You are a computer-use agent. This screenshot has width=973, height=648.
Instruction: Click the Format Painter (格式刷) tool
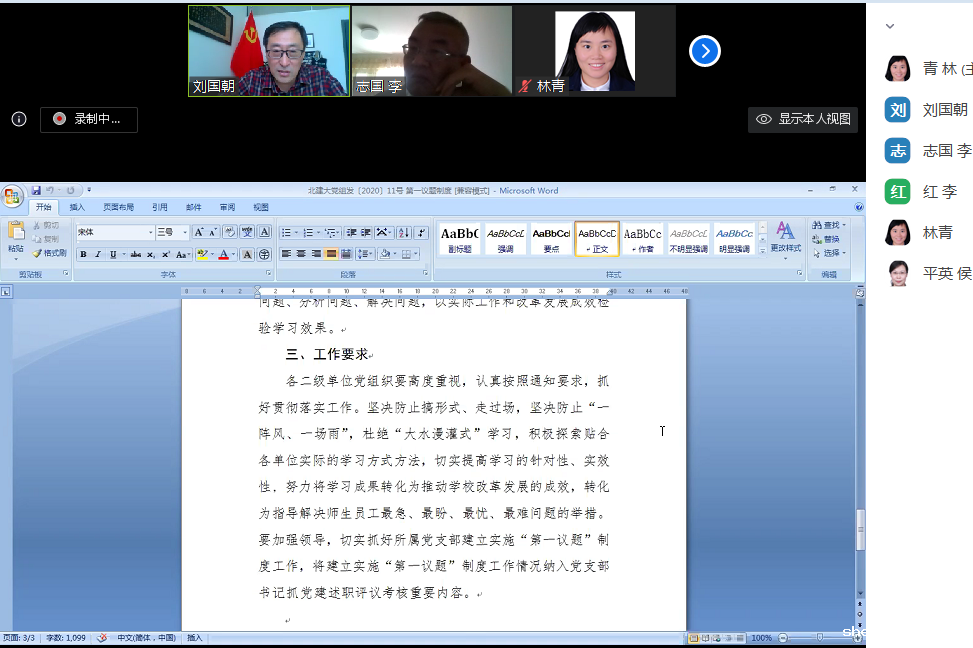(x=49, y=253)
